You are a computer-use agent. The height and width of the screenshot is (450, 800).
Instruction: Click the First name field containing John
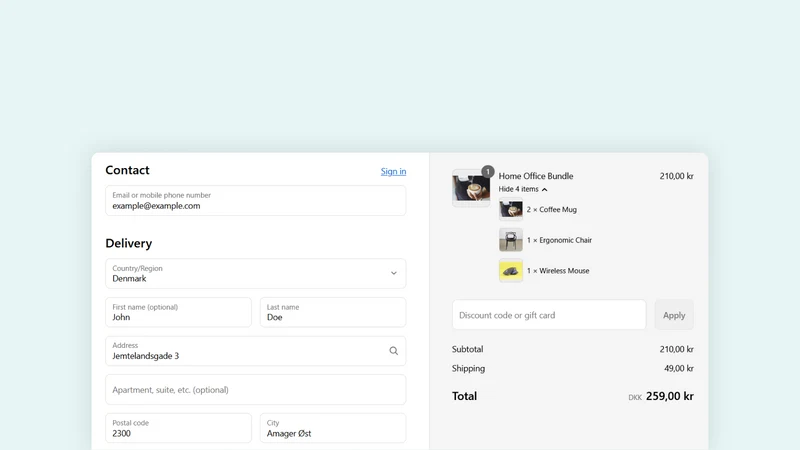point(179,312)
